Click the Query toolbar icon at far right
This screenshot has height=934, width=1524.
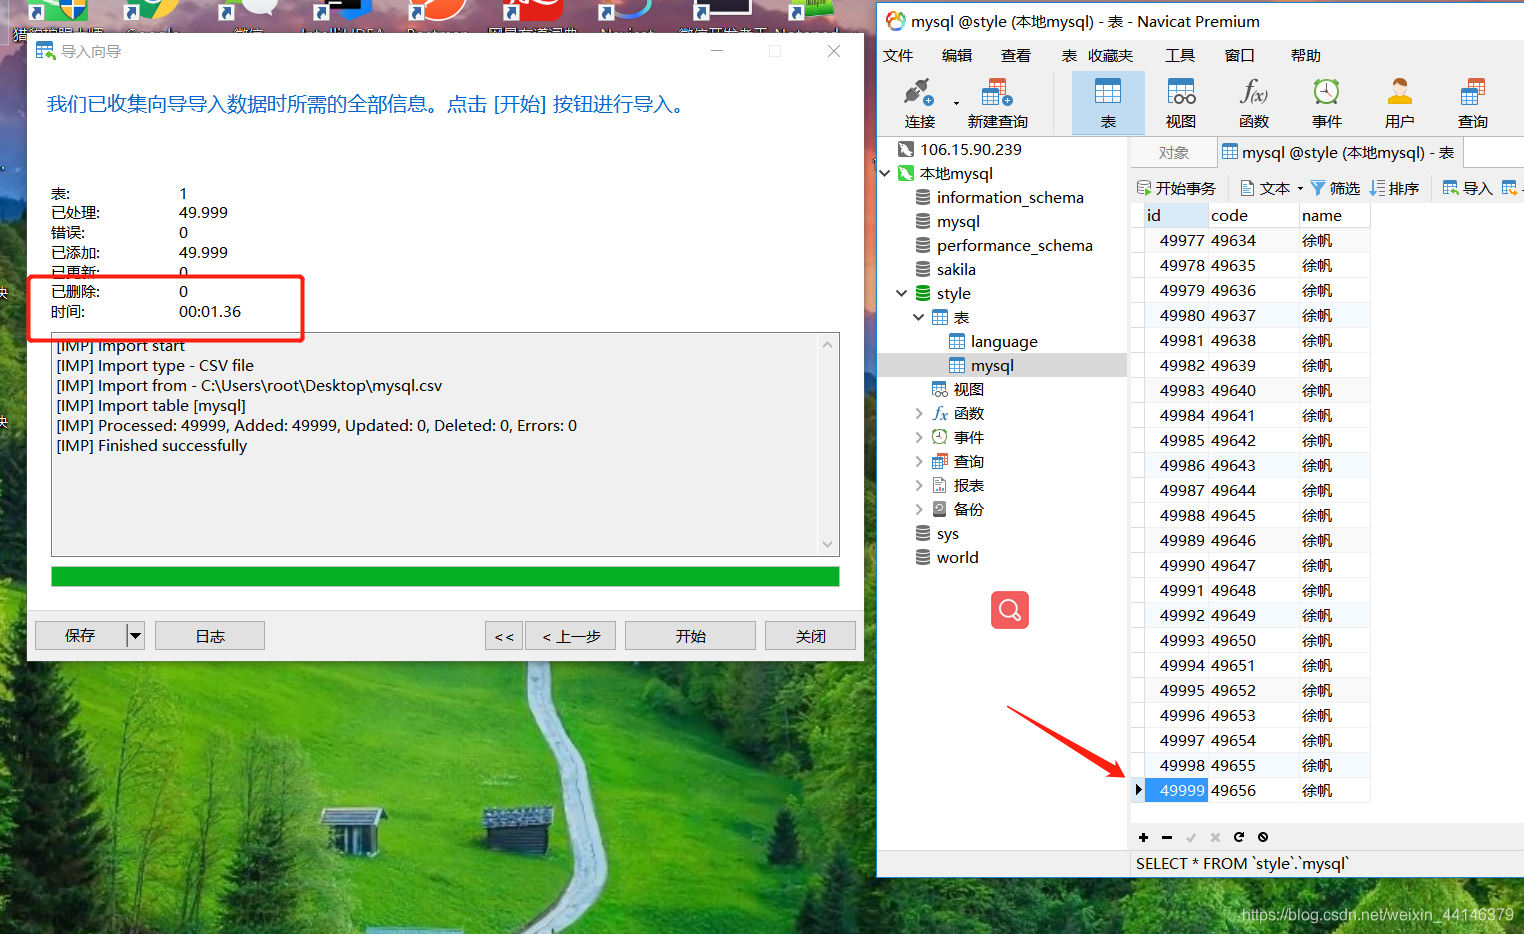click(x=1473, y=102)
